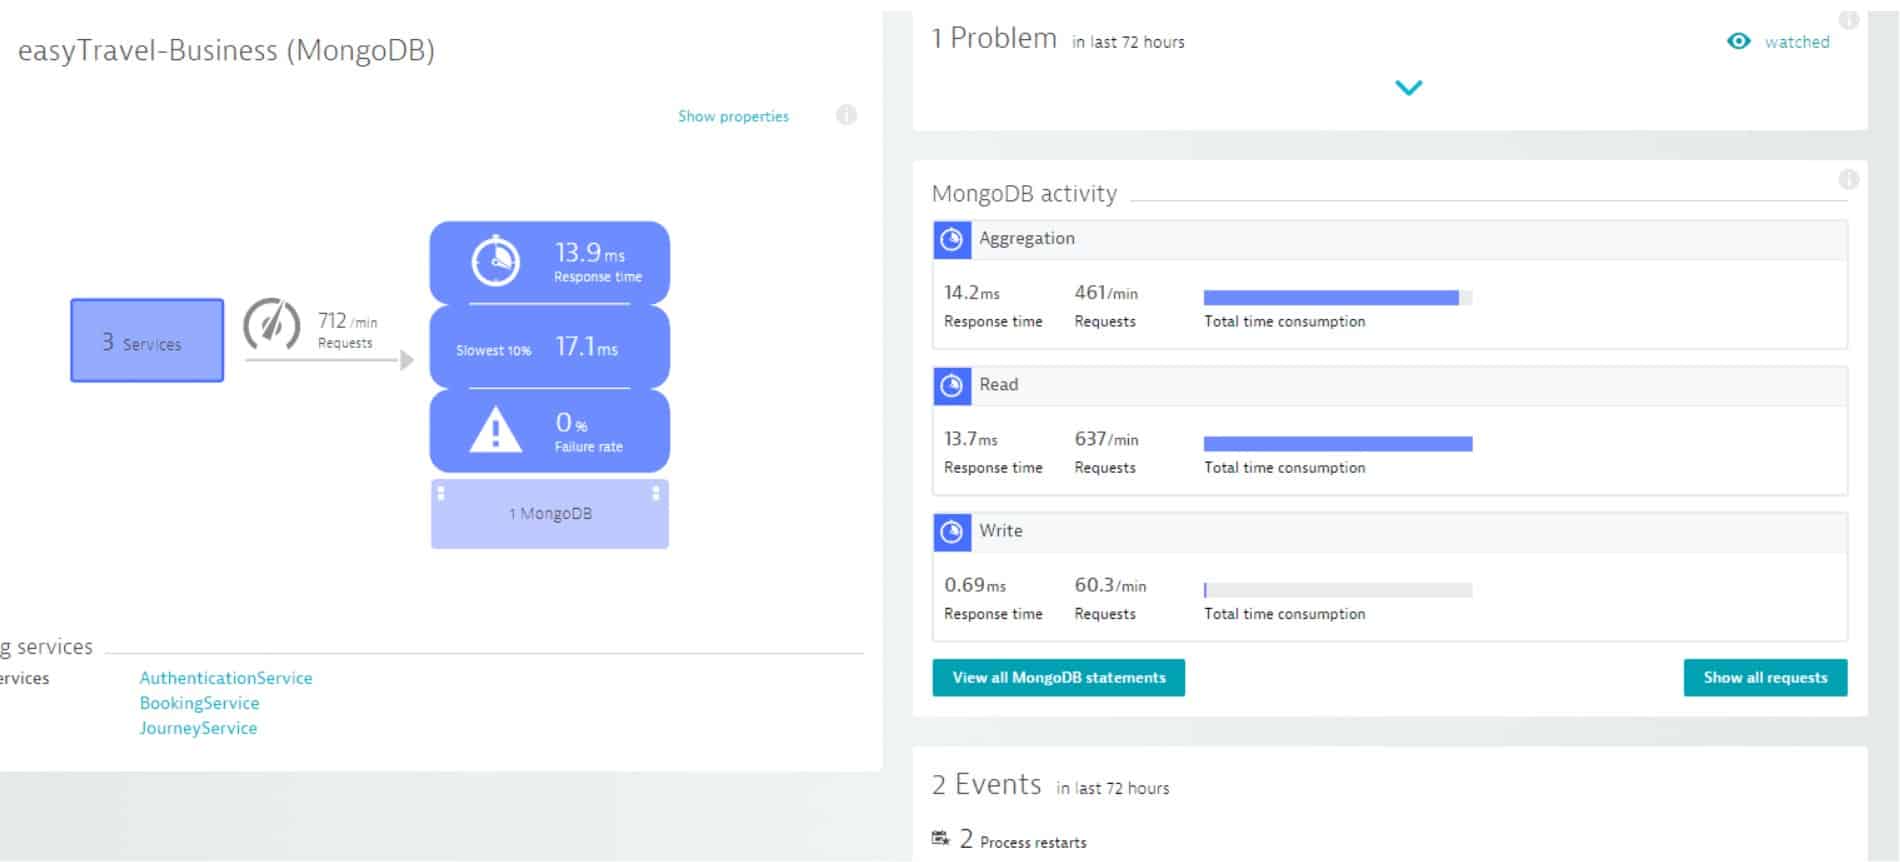This screenshot has width=1900, height=862.
Task: Click the 637 /min Read requests value
Action: (1107, 439)
